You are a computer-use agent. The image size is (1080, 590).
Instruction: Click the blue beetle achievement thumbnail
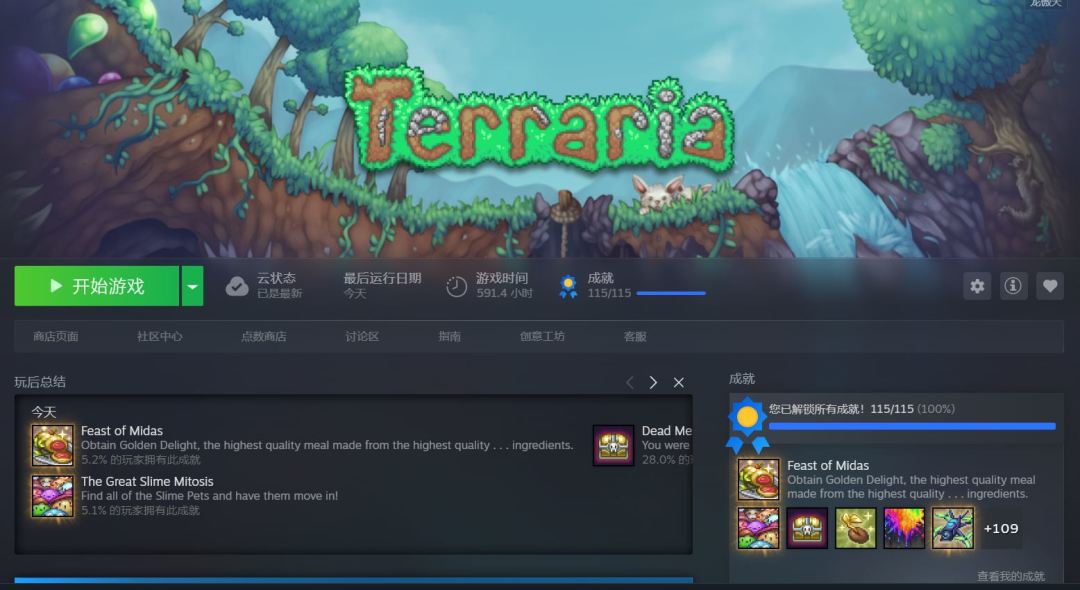953,528
